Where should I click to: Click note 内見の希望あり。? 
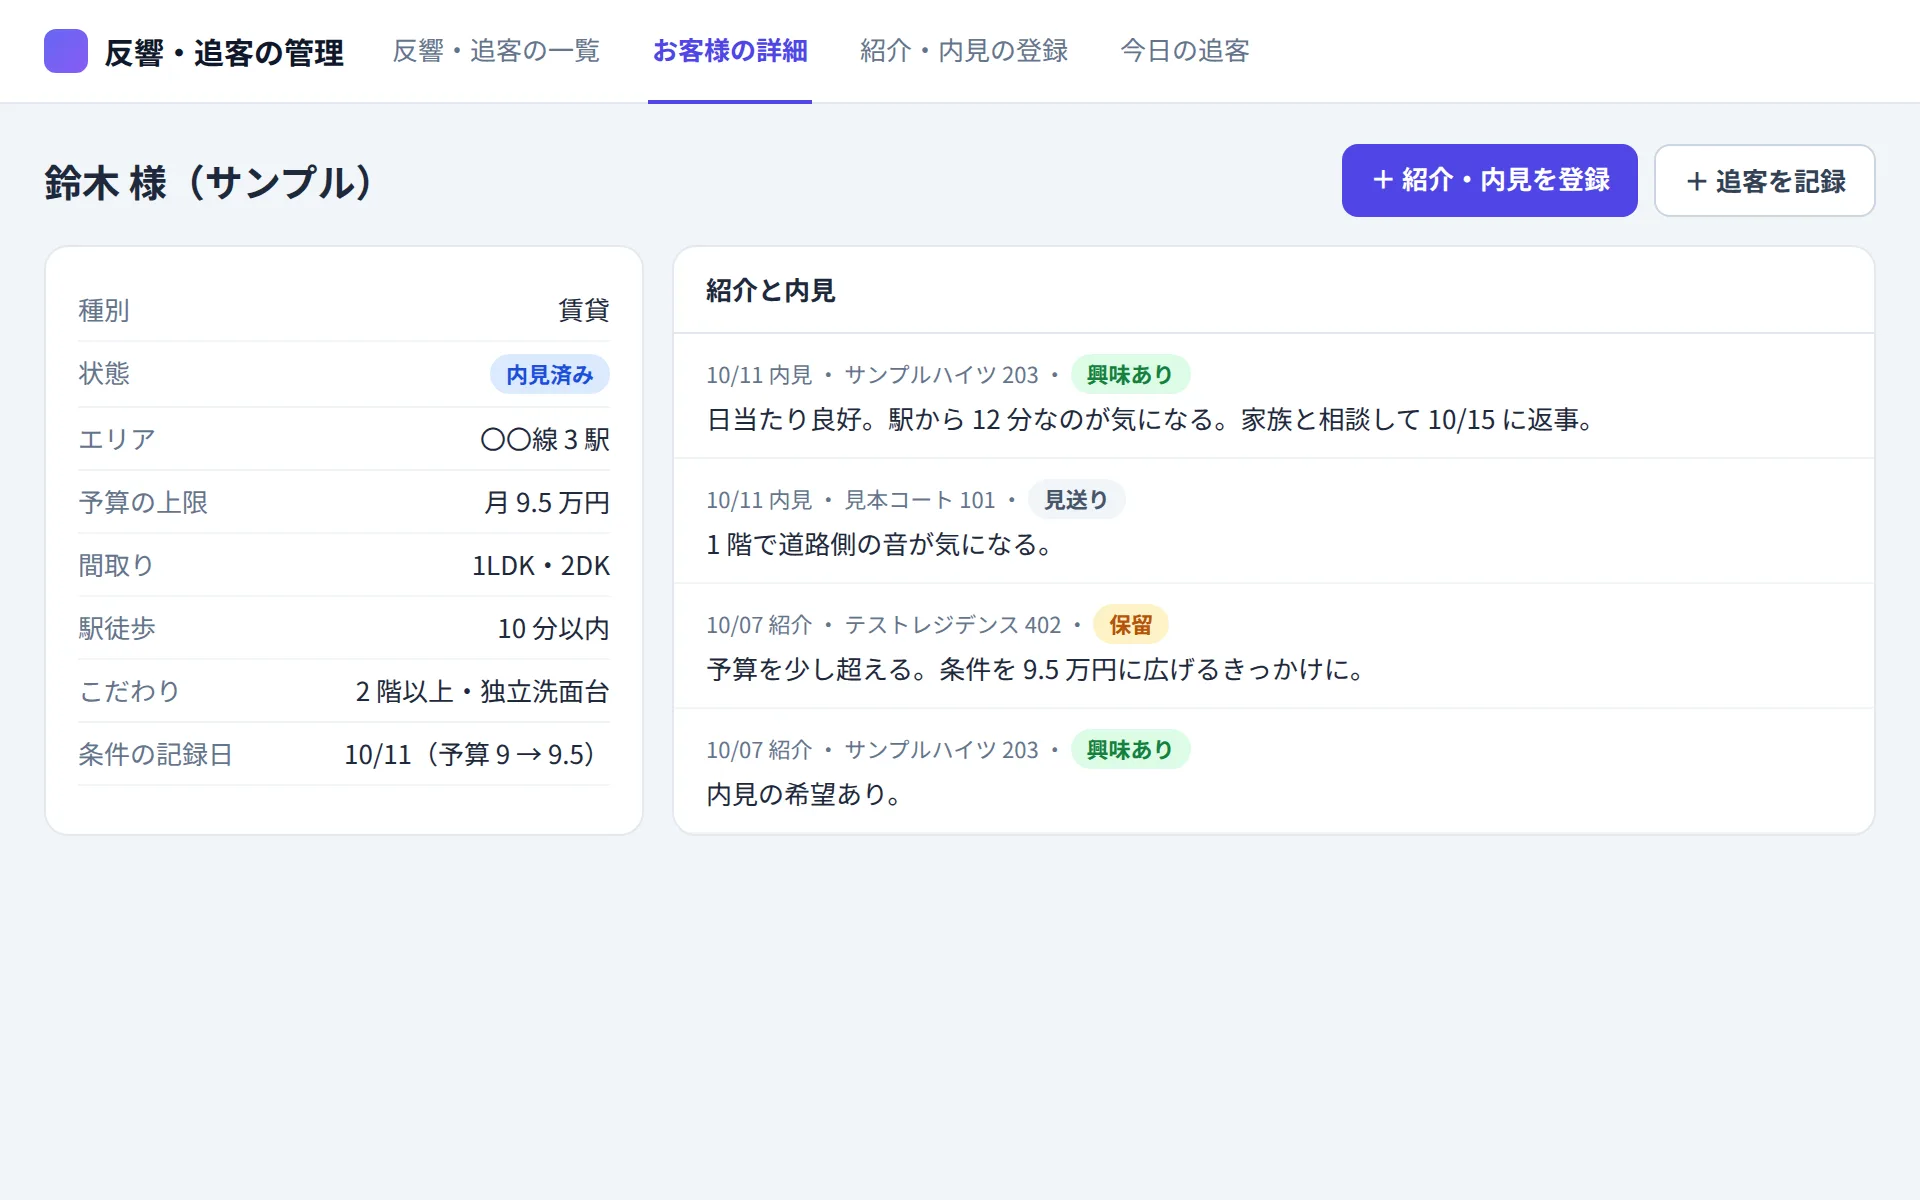click(x=806, y=794)
